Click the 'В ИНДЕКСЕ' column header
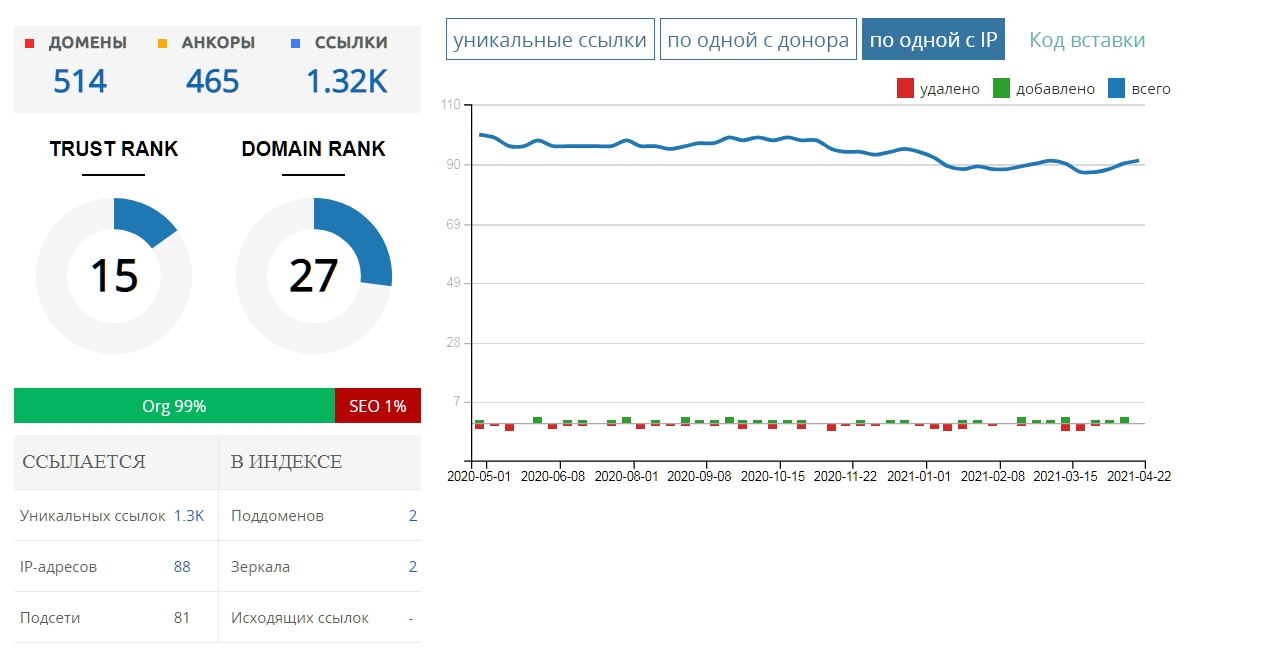The height and width of the screenshot is (669, 1281). click(x=286, y=462)
